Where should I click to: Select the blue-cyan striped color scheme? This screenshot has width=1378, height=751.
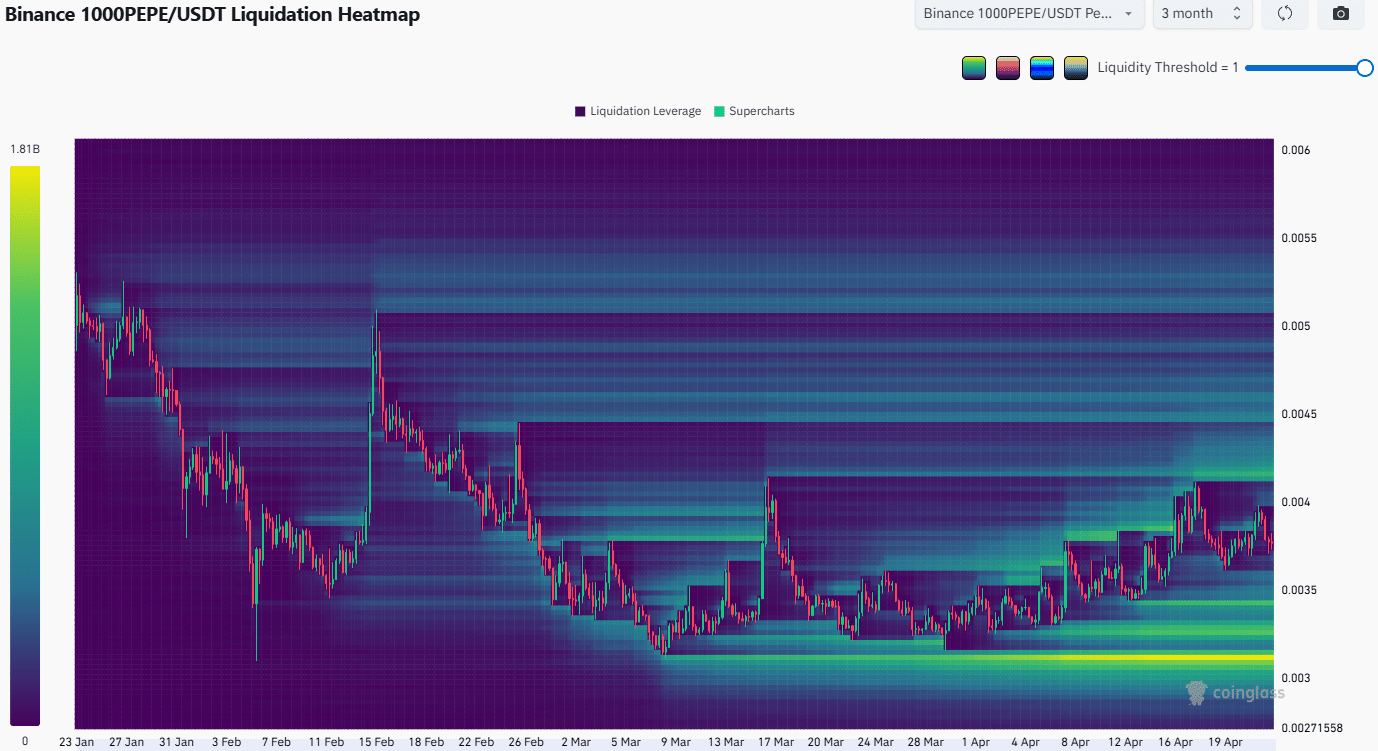pyautogui.click(x=1042, y=68)
